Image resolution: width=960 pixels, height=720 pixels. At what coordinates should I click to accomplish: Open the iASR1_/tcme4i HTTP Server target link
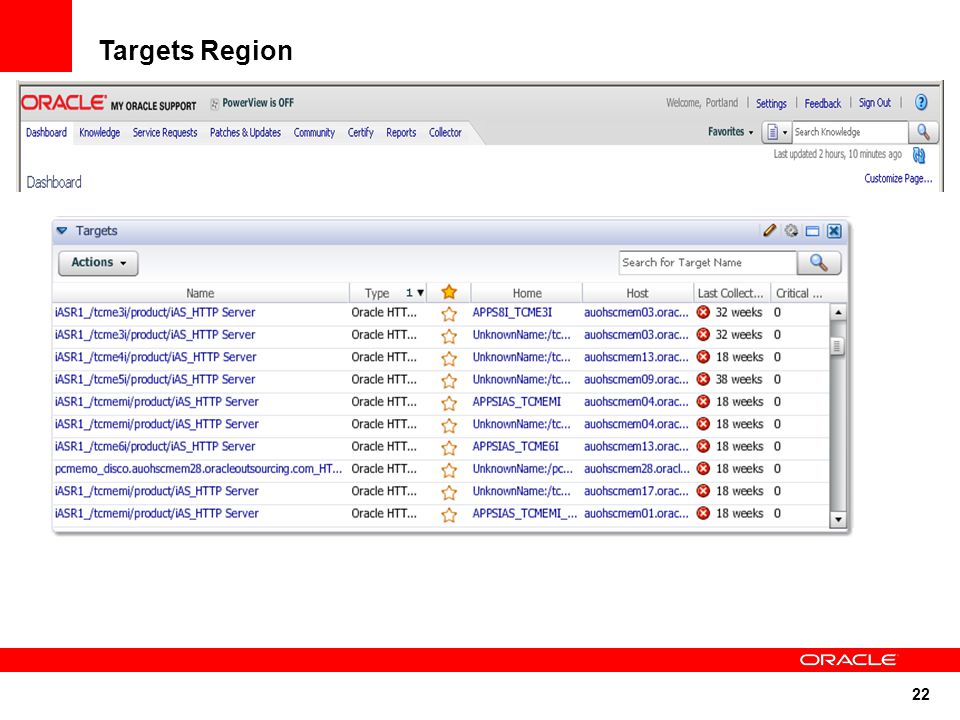156,357
